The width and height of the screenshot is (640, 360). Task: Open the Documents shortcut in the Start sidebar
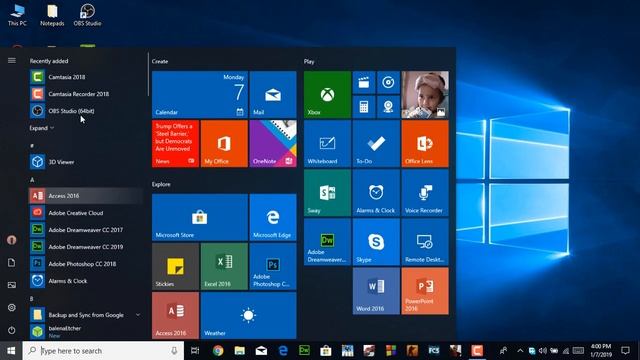click(11, 262)
